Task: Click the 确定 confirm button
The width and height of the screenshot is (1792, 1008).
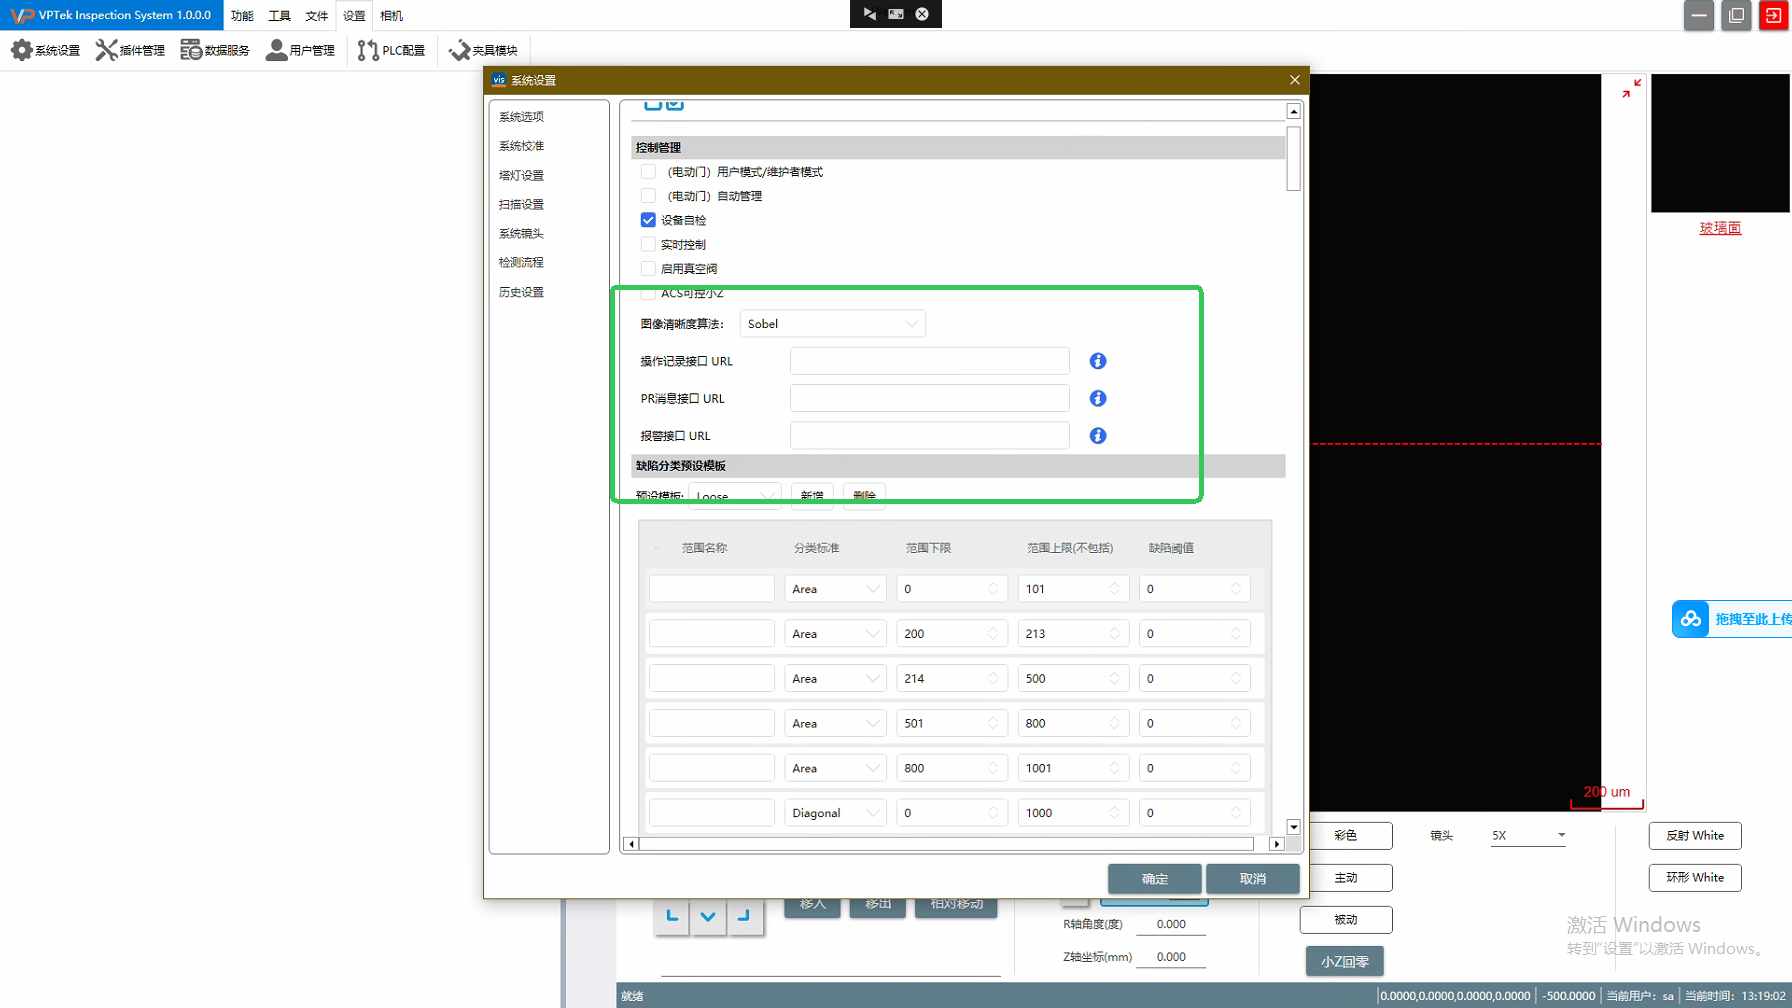Action: click(x=1154, y=879)
